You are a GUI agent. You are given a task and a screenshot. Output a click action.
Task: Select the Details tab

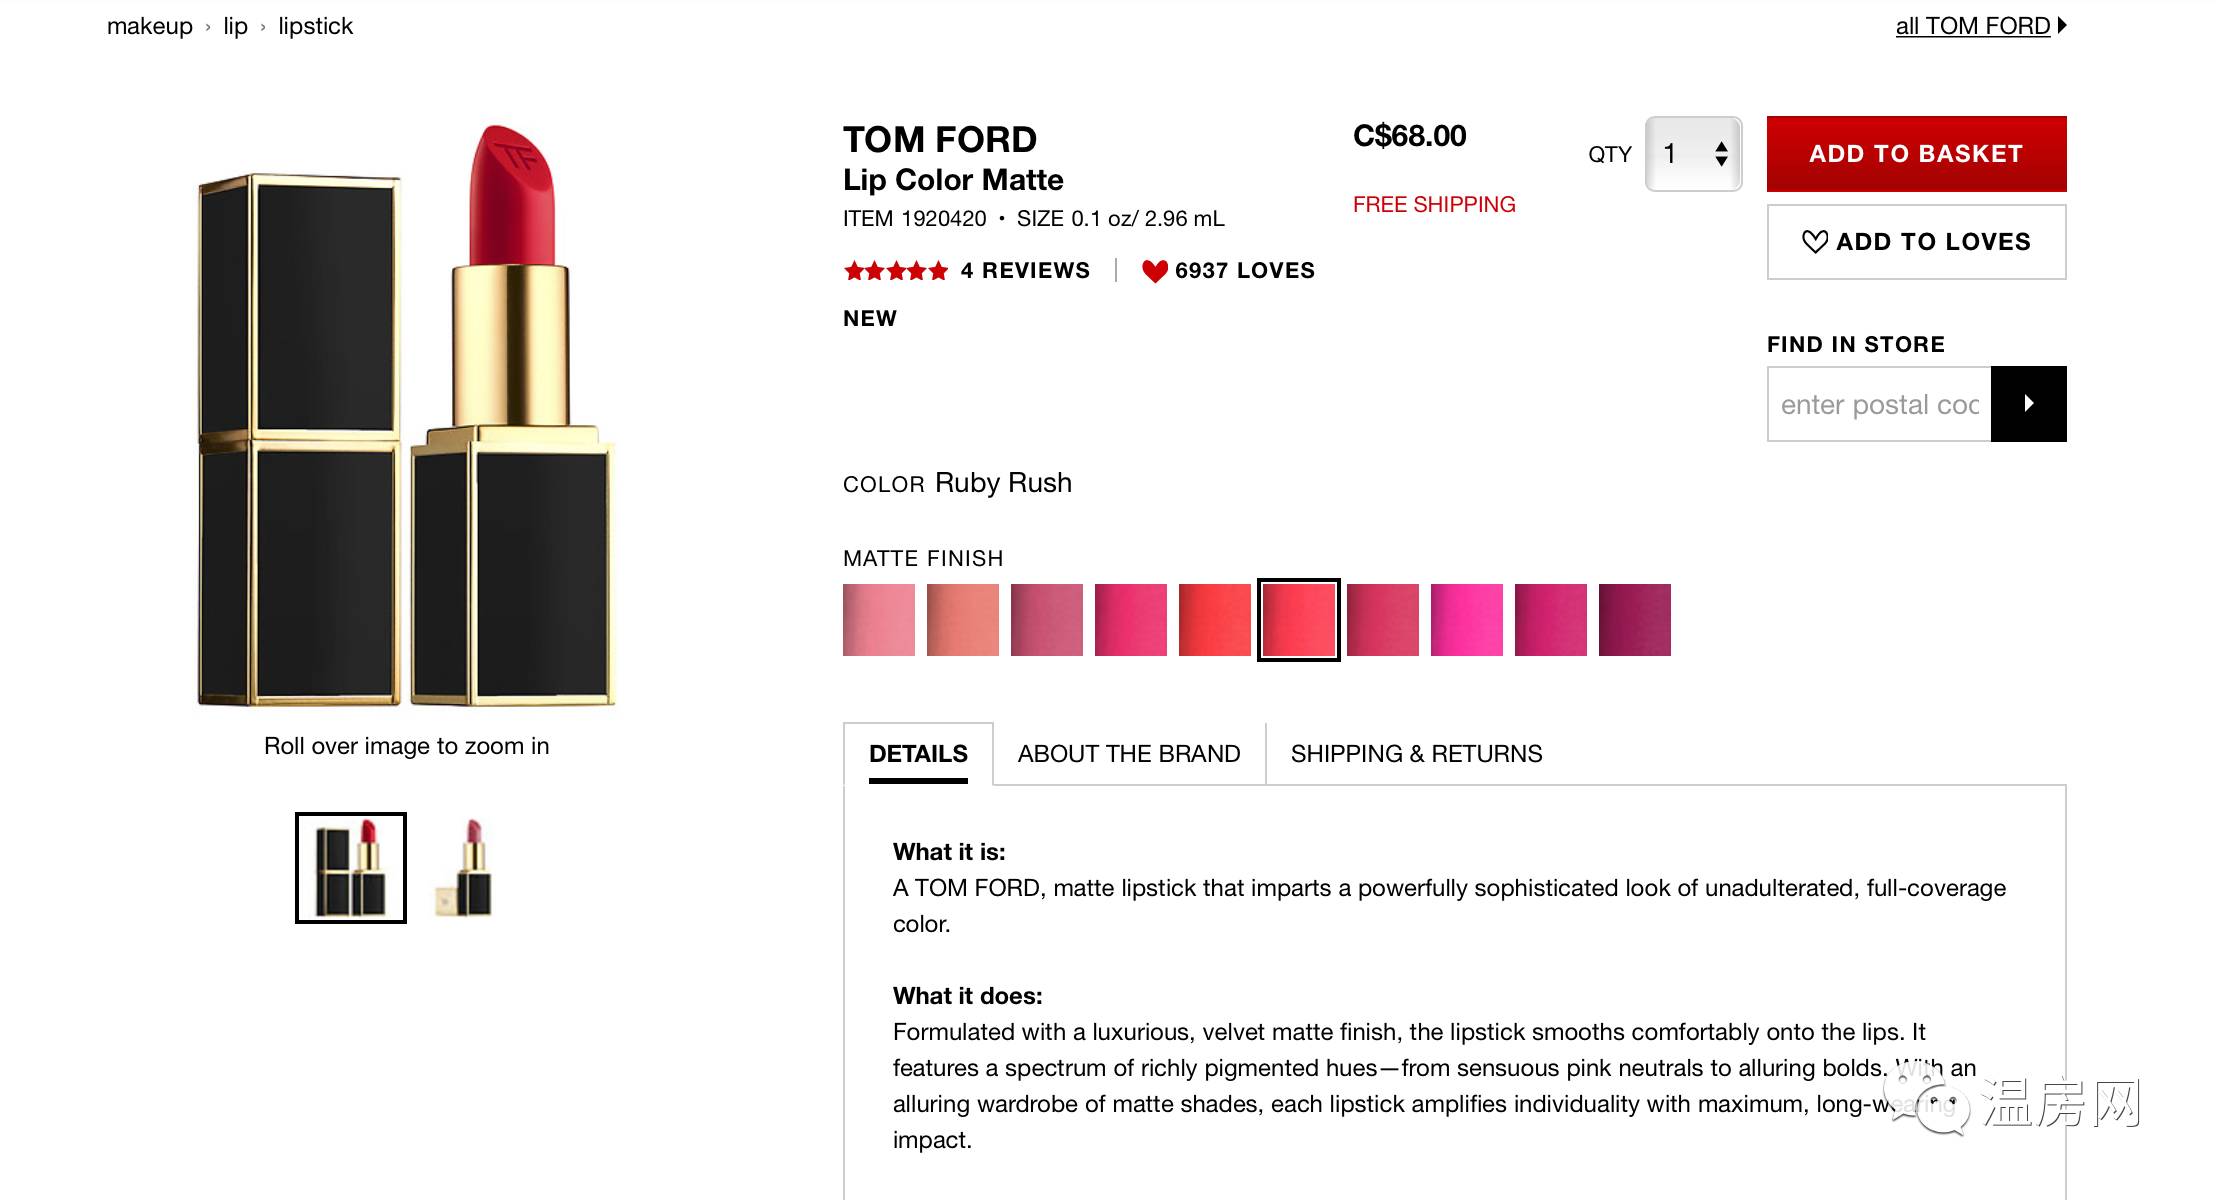[918, 754]
